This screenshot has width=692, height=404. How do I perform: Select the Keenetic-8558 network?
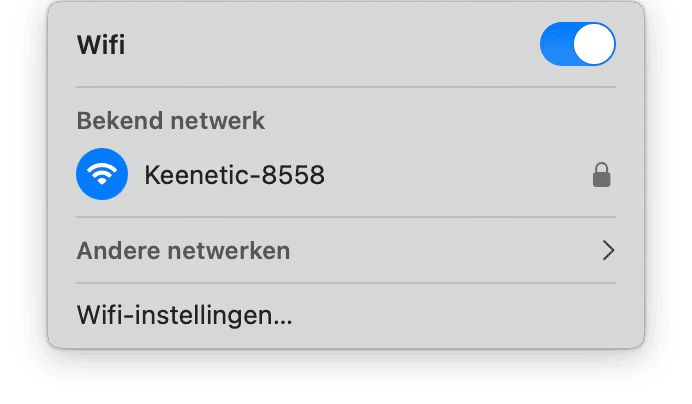click(346, 174)
